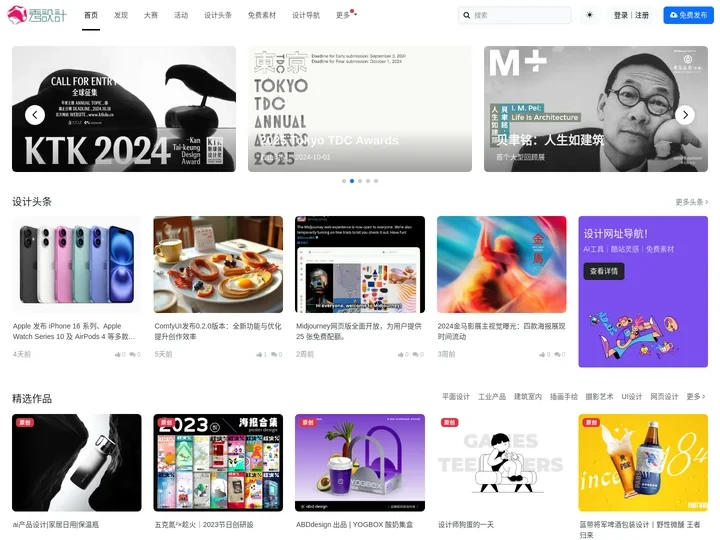The image size is (720, 540).
Task: Click the '2024金马影展主视觉曝光' headline
Action: [x=501, y=331]
